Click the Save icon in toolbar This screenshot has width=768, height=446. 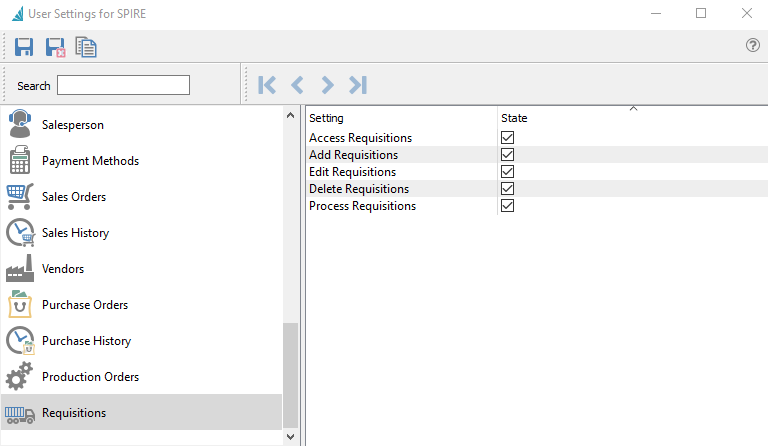click(x=24, y=47)
